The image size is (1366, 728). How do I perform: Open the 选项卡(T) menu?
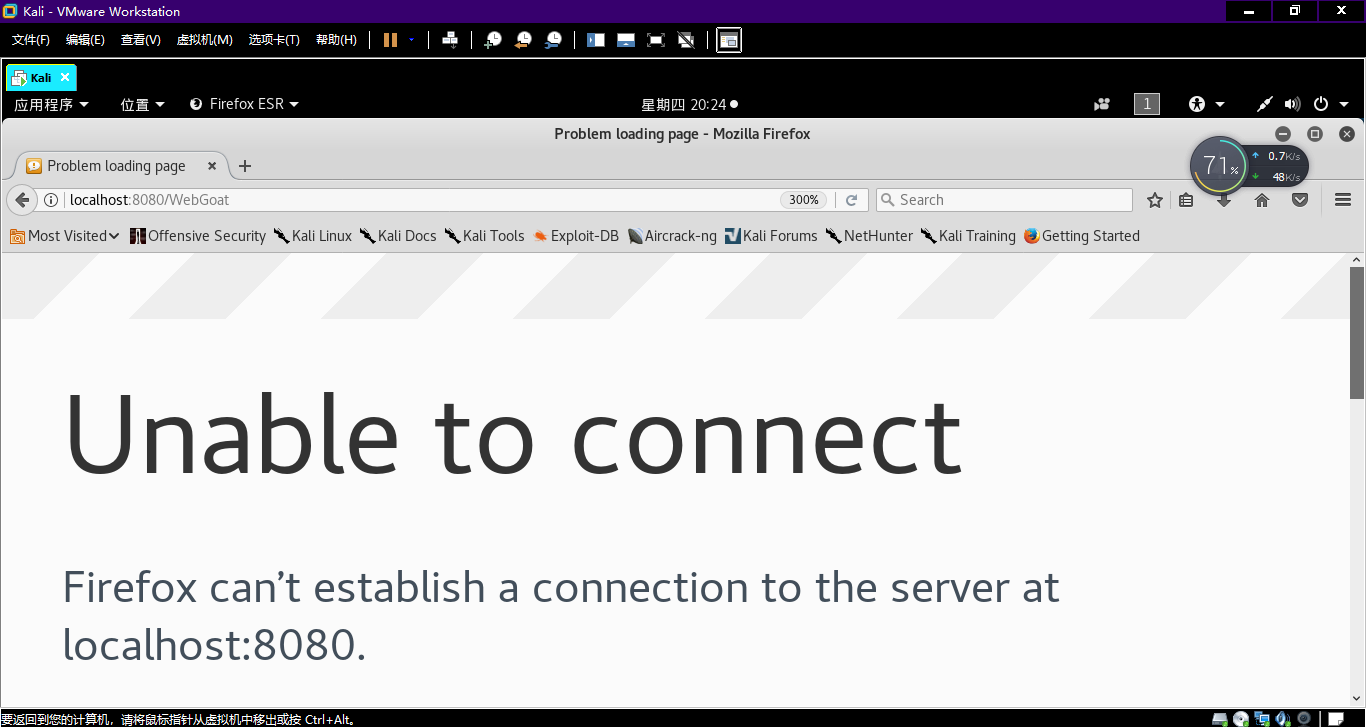tap(274, 40)
